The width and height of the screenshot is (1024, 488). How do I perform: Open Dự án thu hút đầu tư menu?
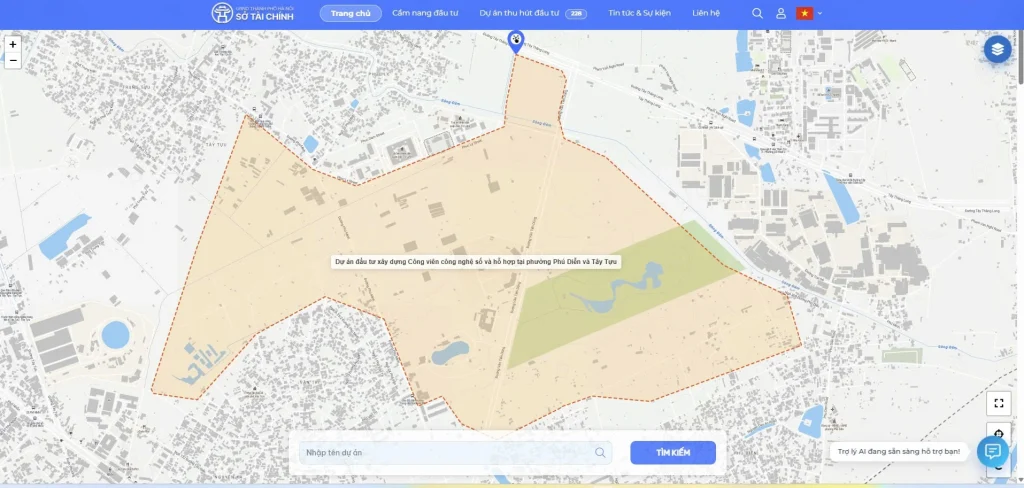coord(519,13)
